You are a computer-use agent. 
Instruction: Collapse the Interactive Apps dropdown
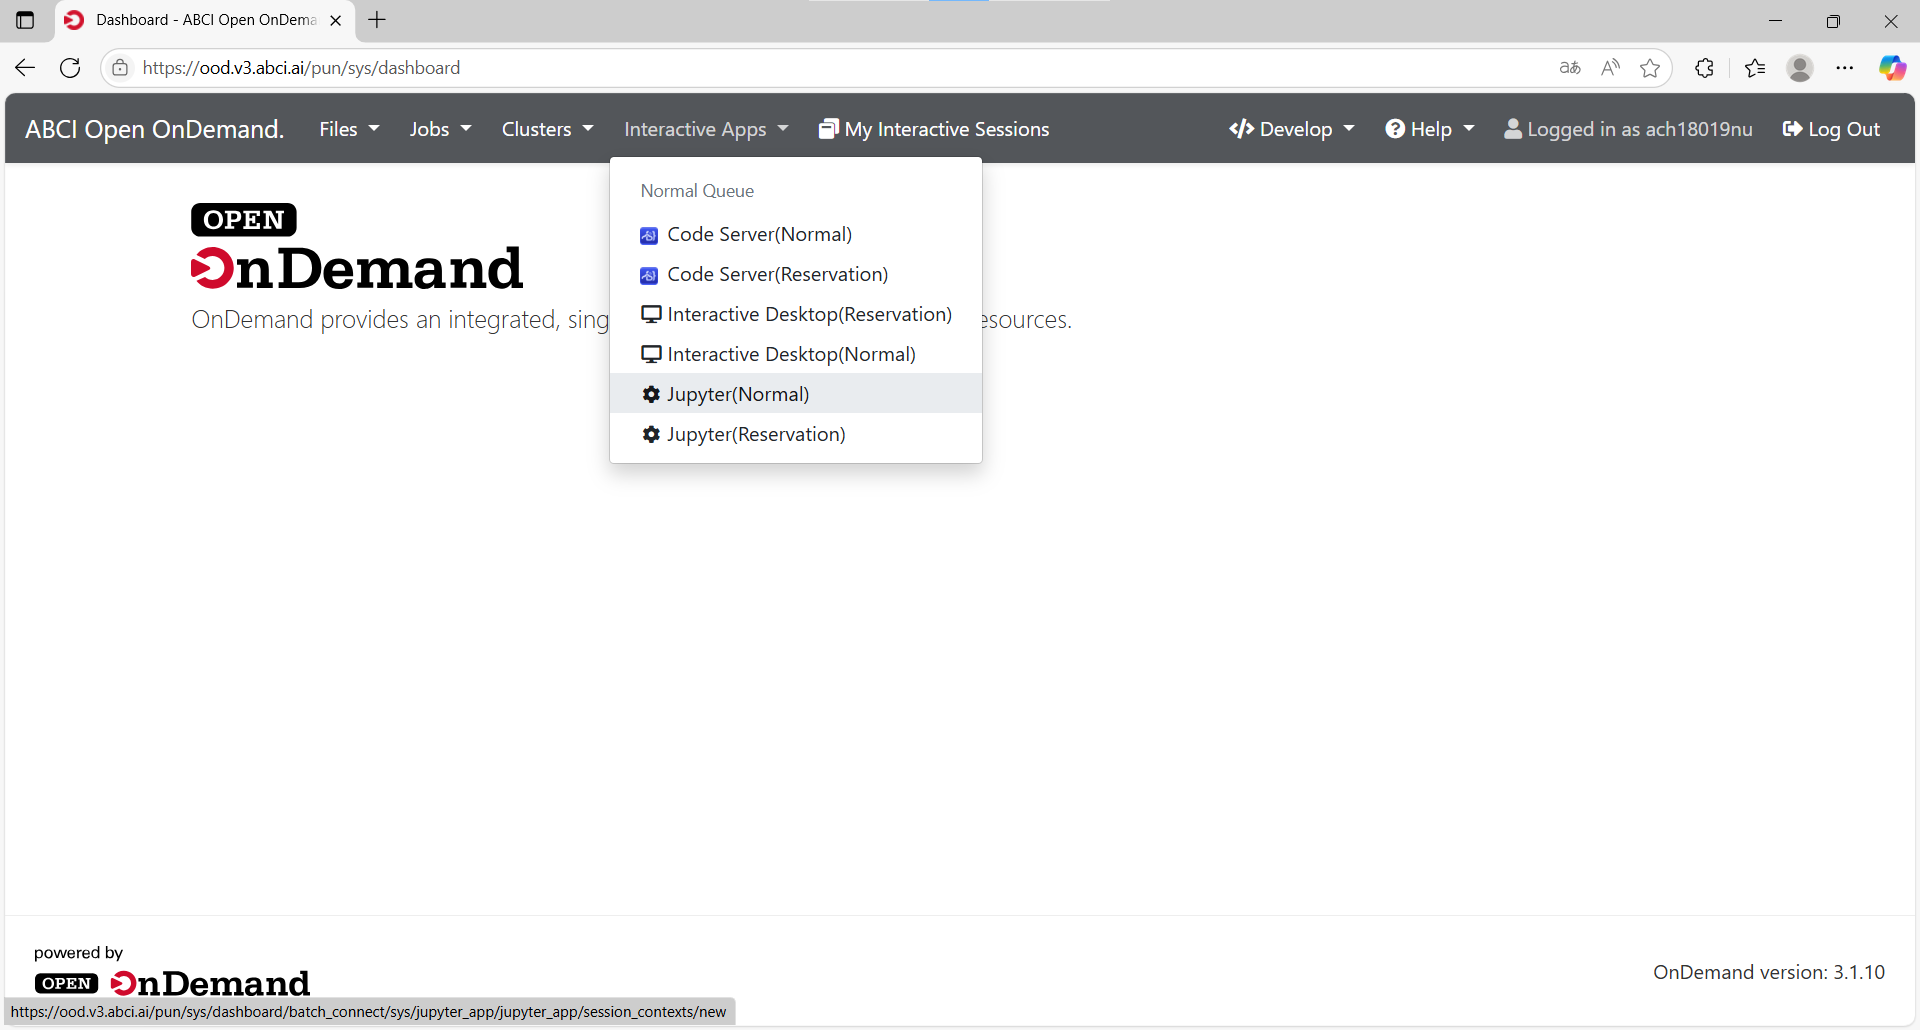(706, 129)
